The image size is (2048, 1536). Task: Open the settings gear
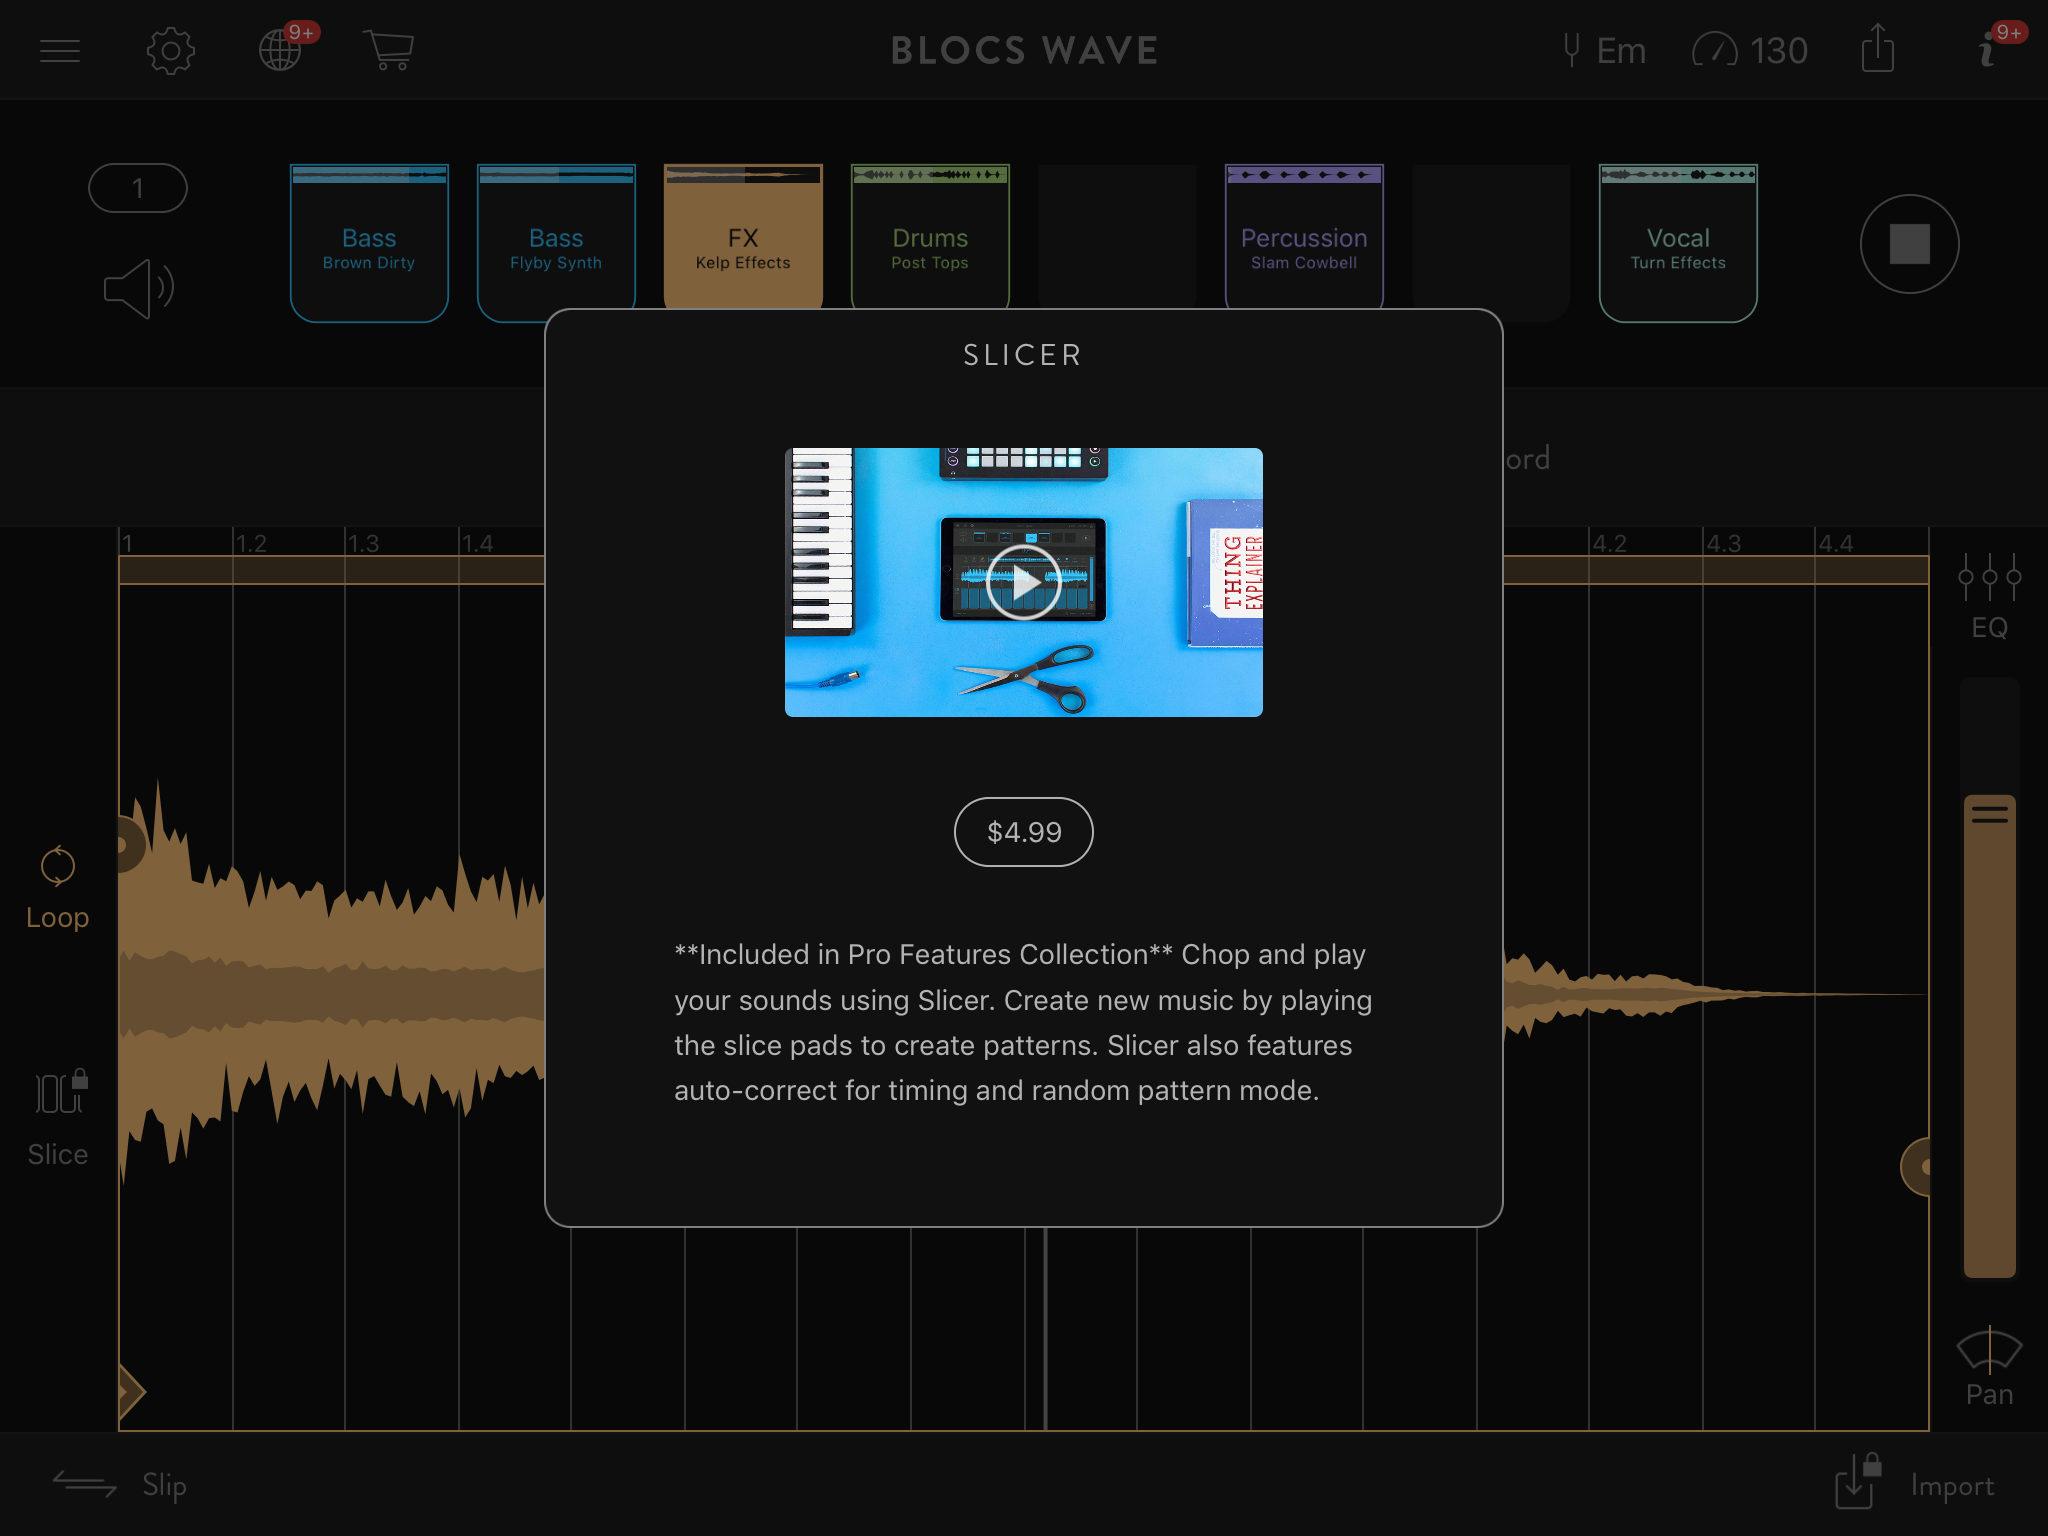click(170, 51)
